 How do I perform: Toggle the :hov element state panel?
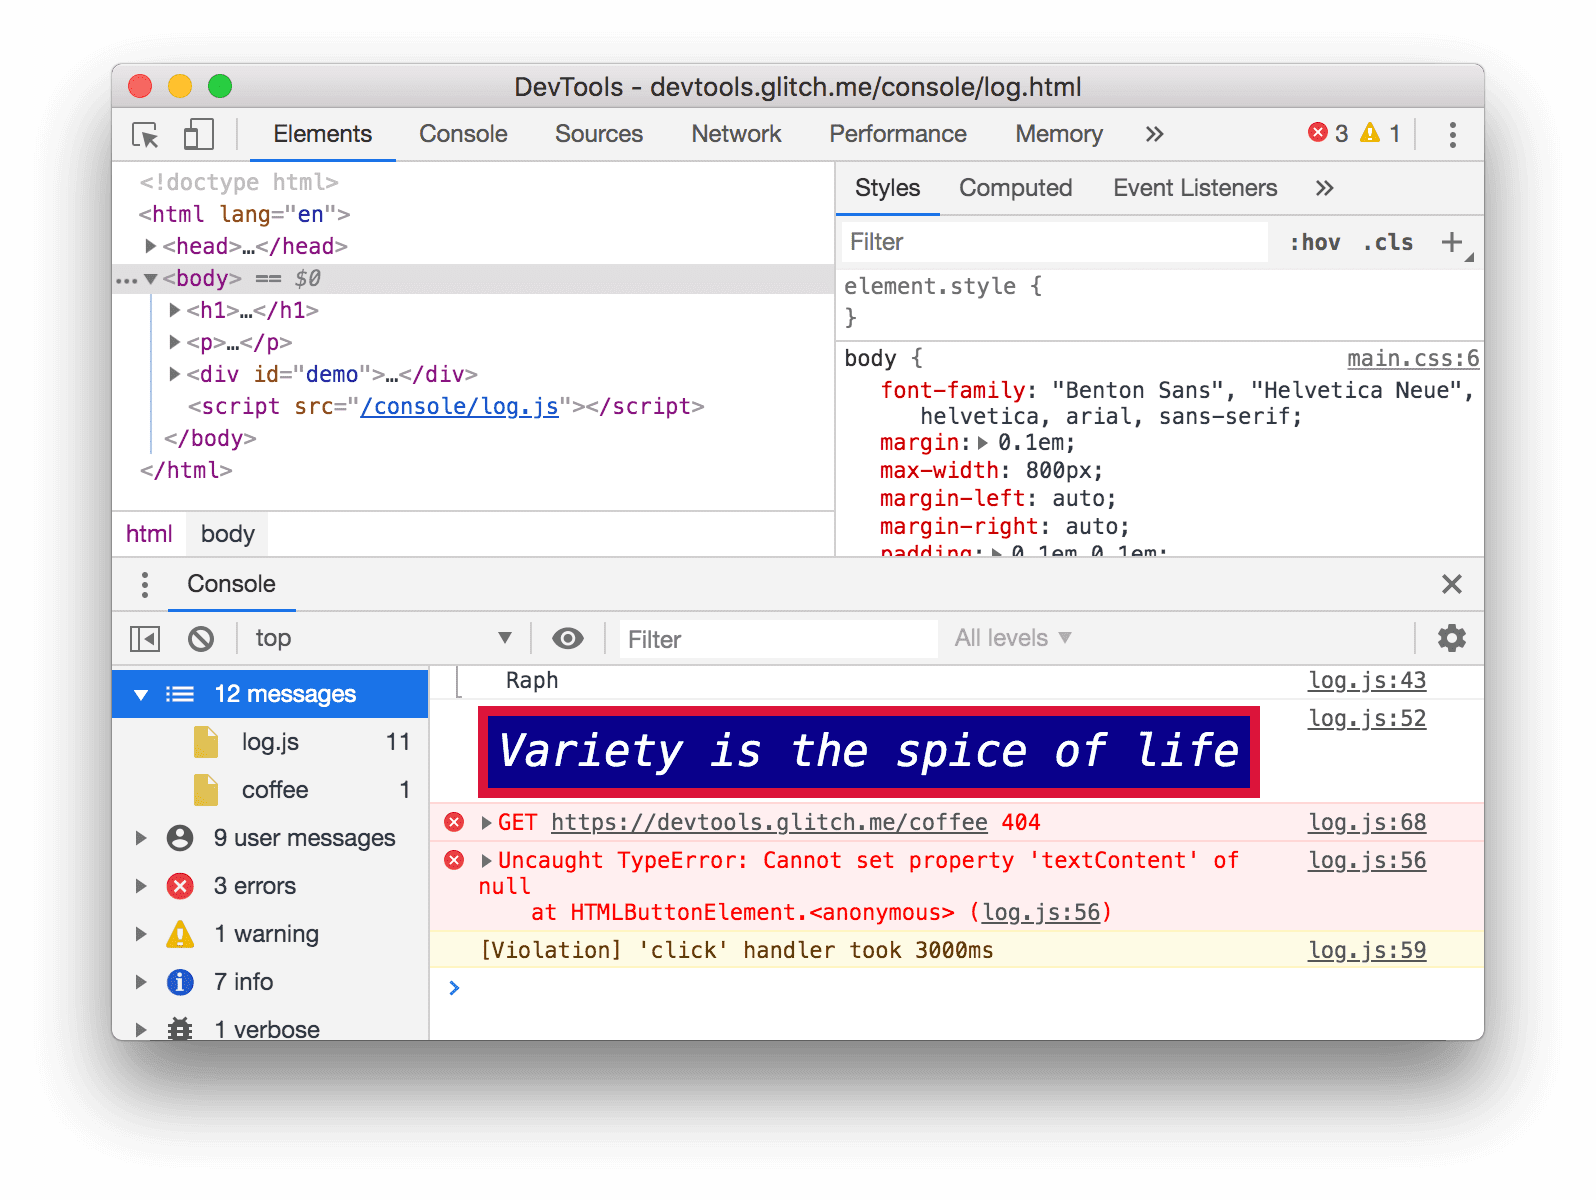[x=1314, y=242]
